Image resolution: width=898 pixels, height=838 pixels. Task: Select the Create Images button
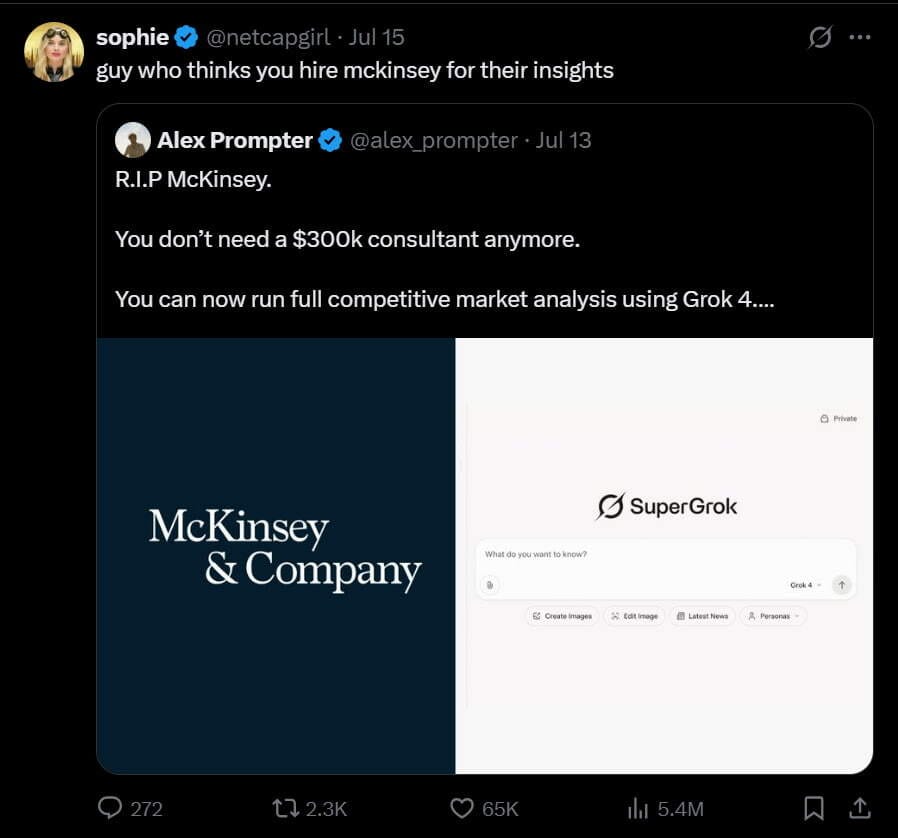click(562, 616)
